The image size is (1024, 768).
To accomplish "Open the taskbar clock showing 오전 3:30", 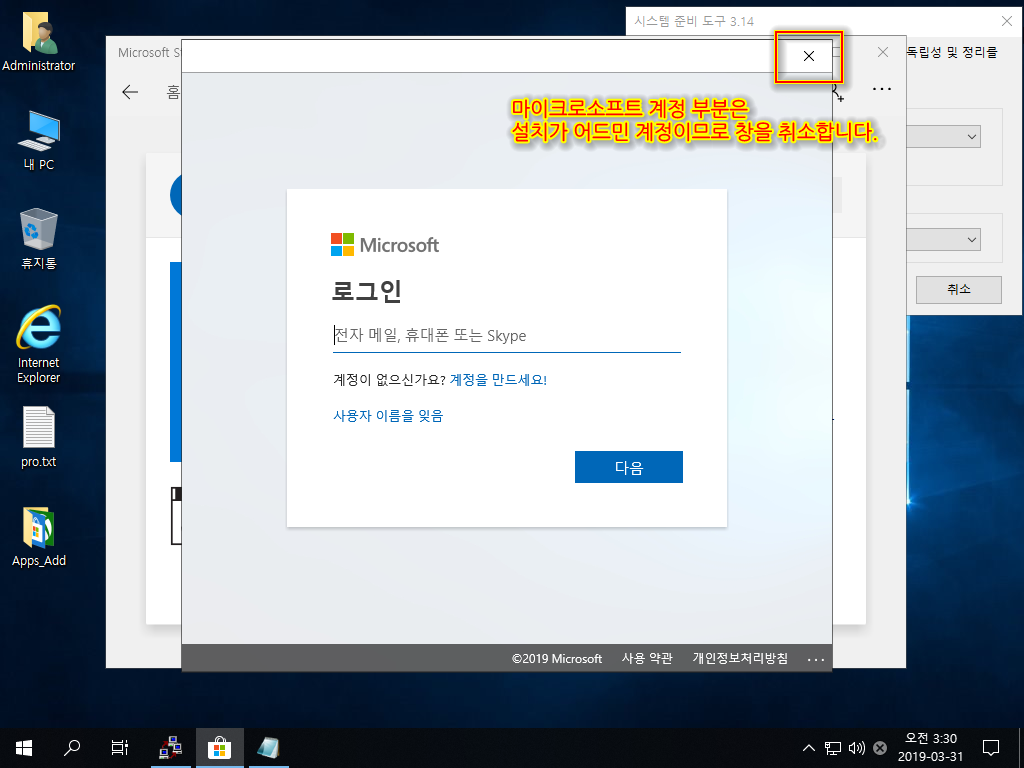I will [930, 748].
